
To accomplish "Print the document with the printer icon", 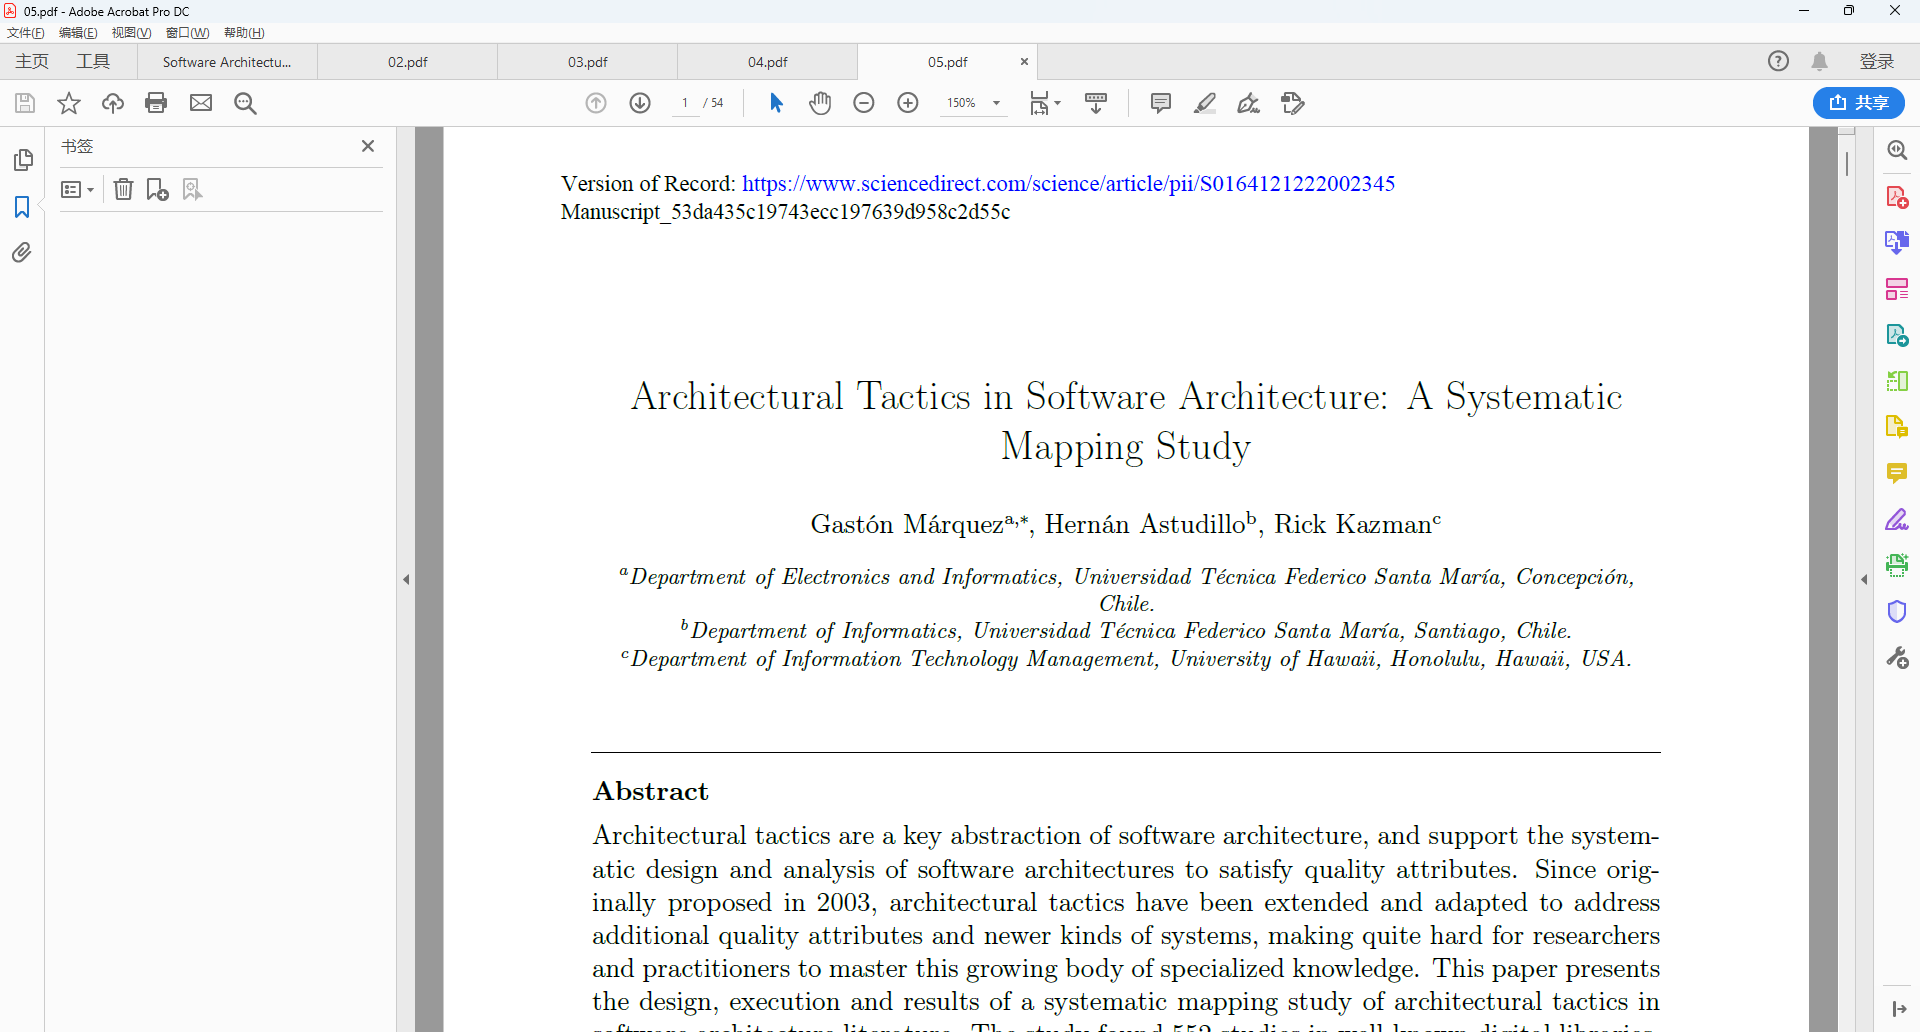I will (156, 103).
